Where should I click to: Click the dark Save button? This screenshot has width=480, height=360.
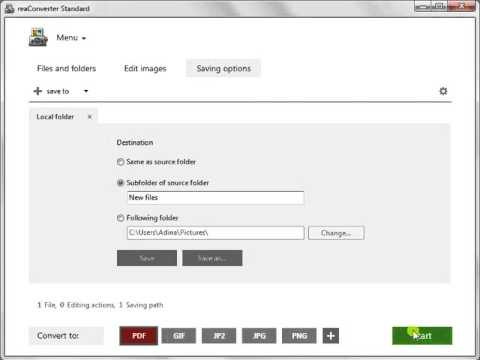[147, 258]
